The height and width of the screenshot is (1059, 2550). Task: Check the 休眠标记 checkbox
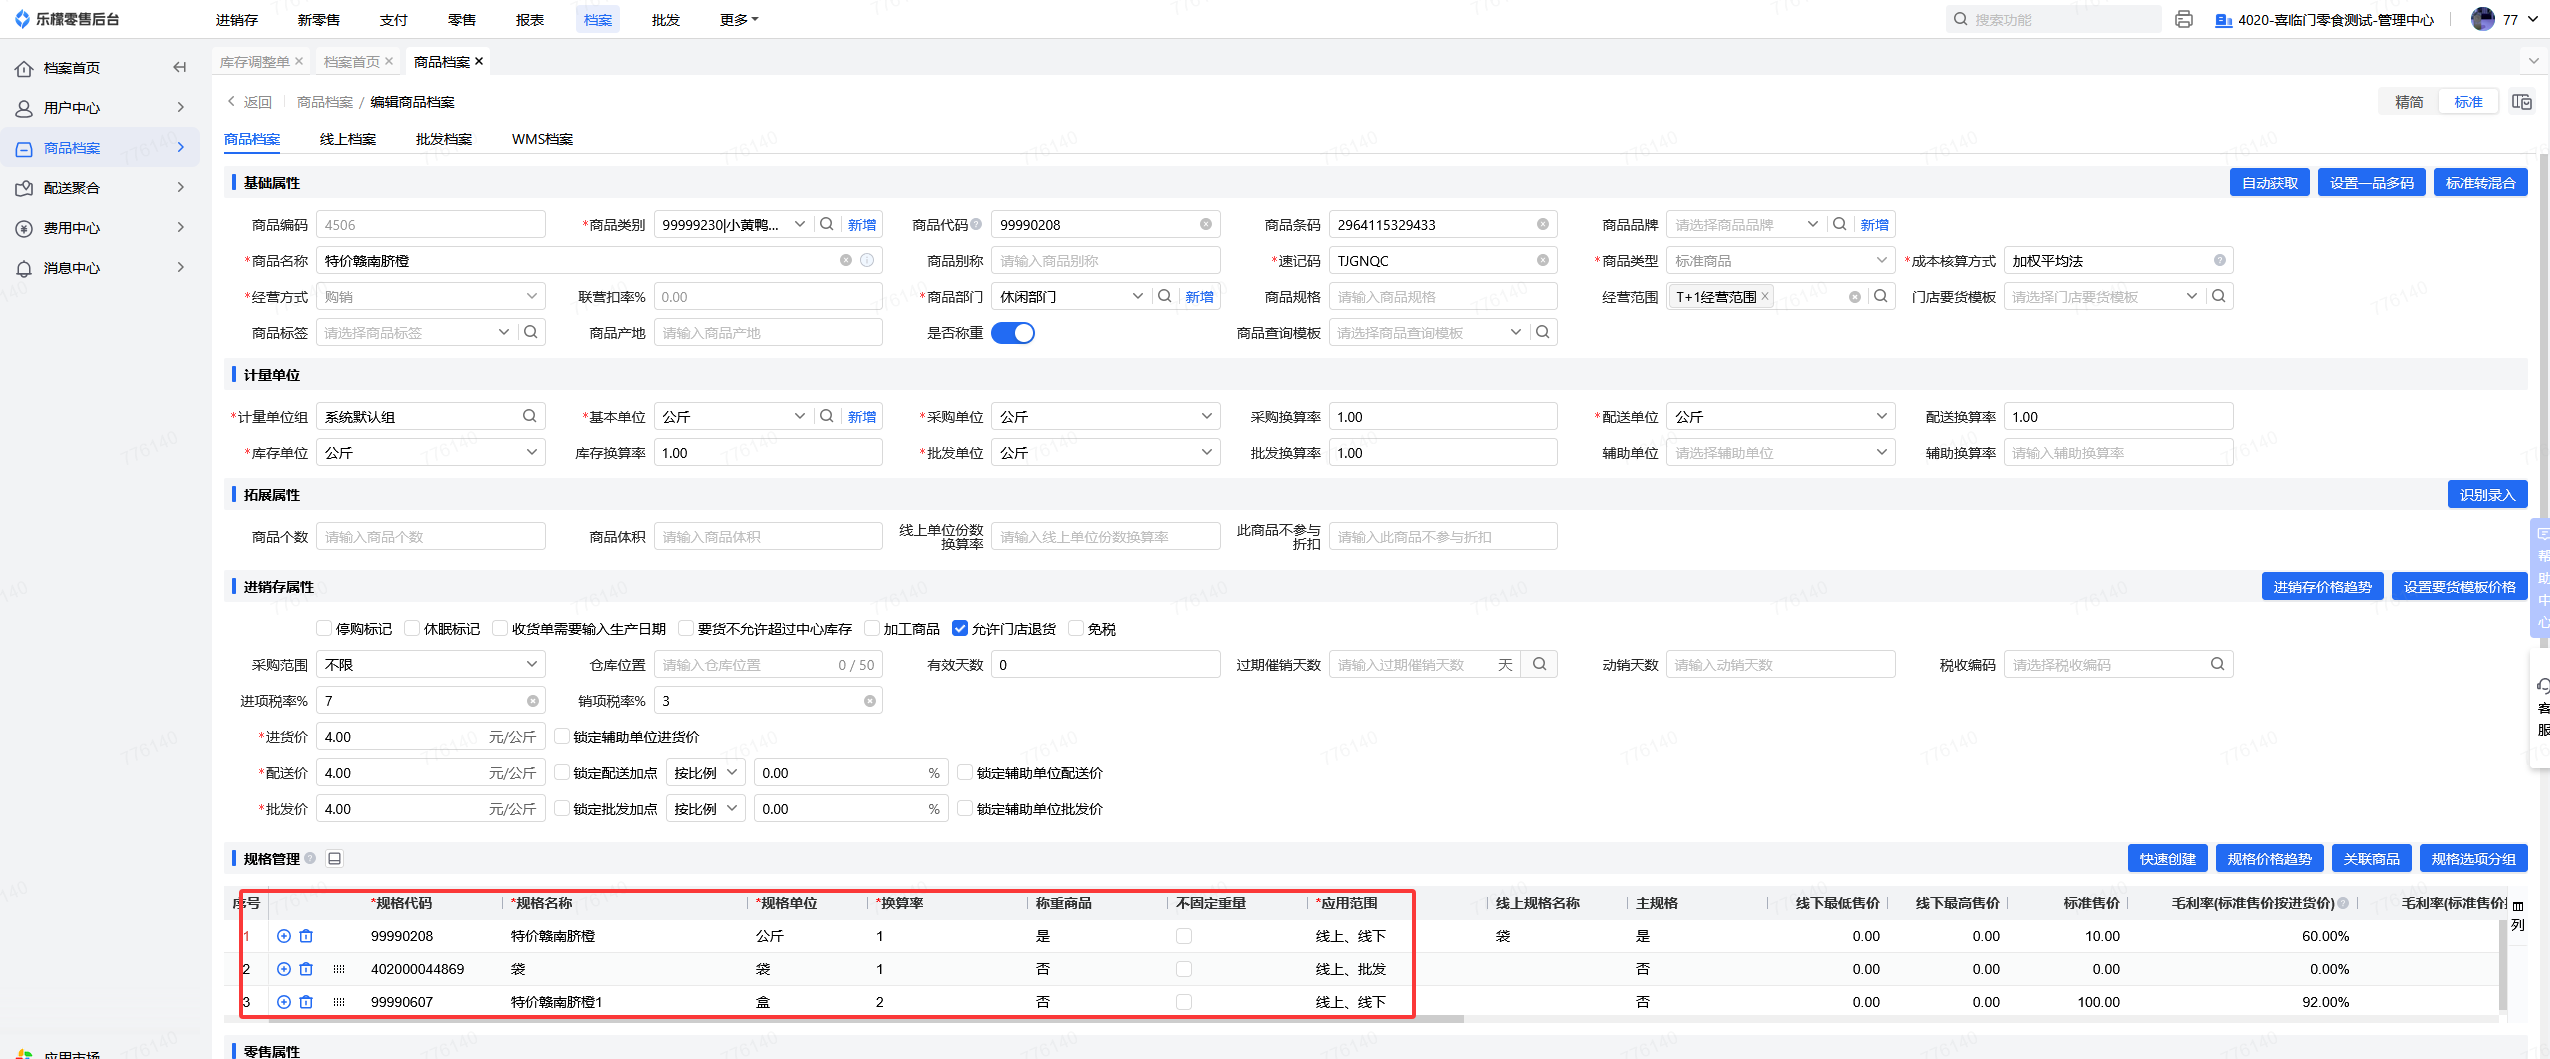click(412, 629)
